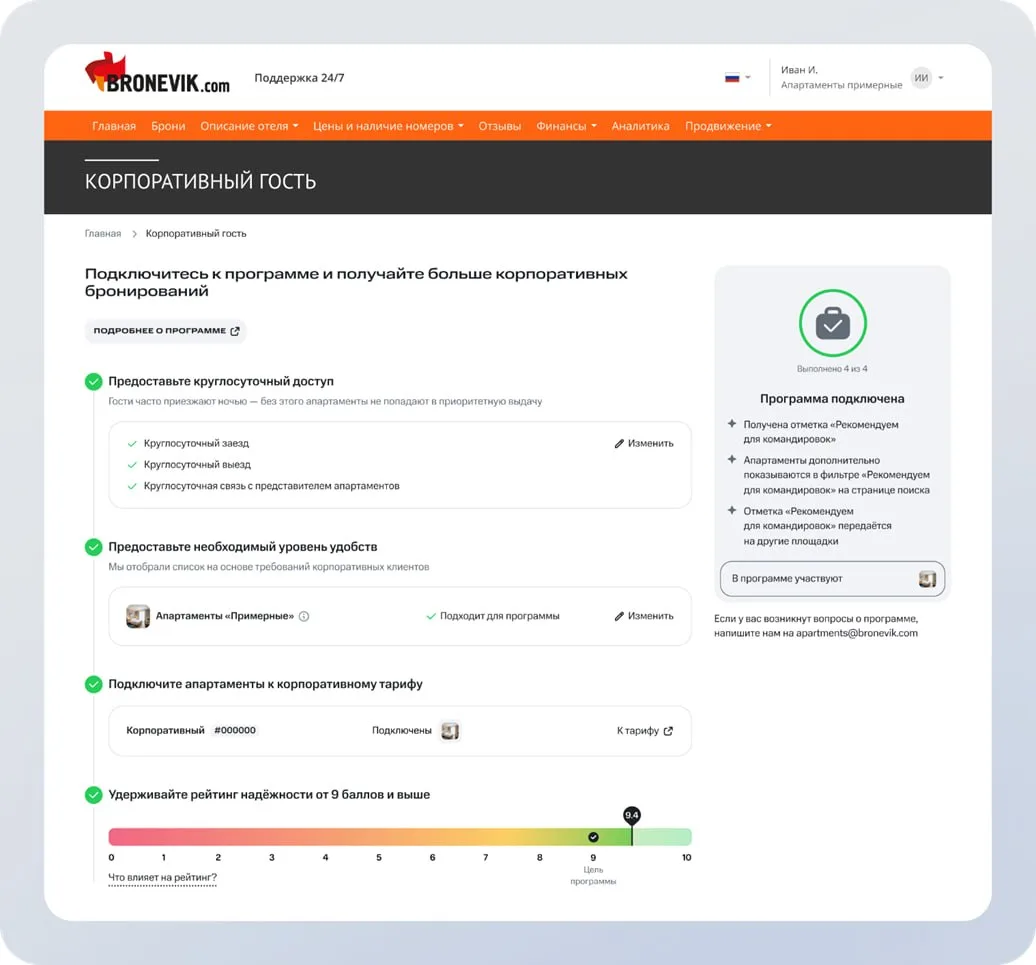Click the plus icon beside передаётся на другие площадки

click(731, 511)
